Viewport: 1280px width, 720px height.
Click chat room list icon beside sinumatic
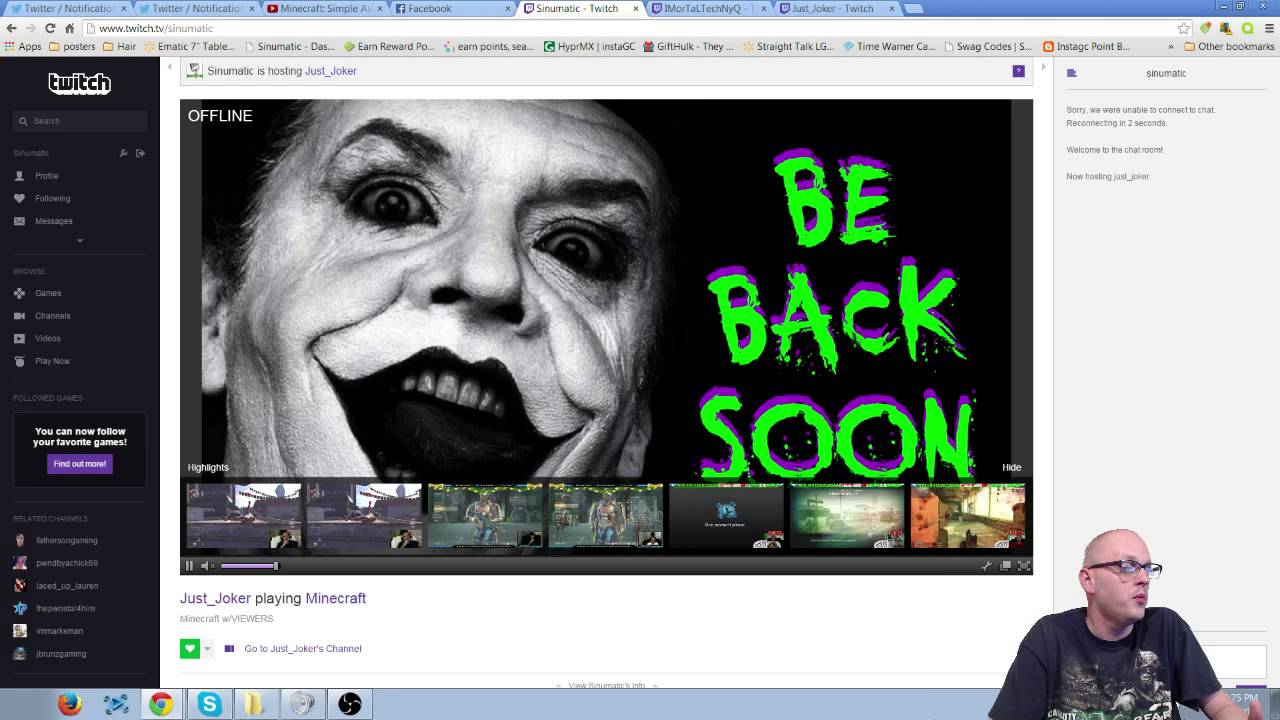pyautogui.click(x=1072, y=73)
